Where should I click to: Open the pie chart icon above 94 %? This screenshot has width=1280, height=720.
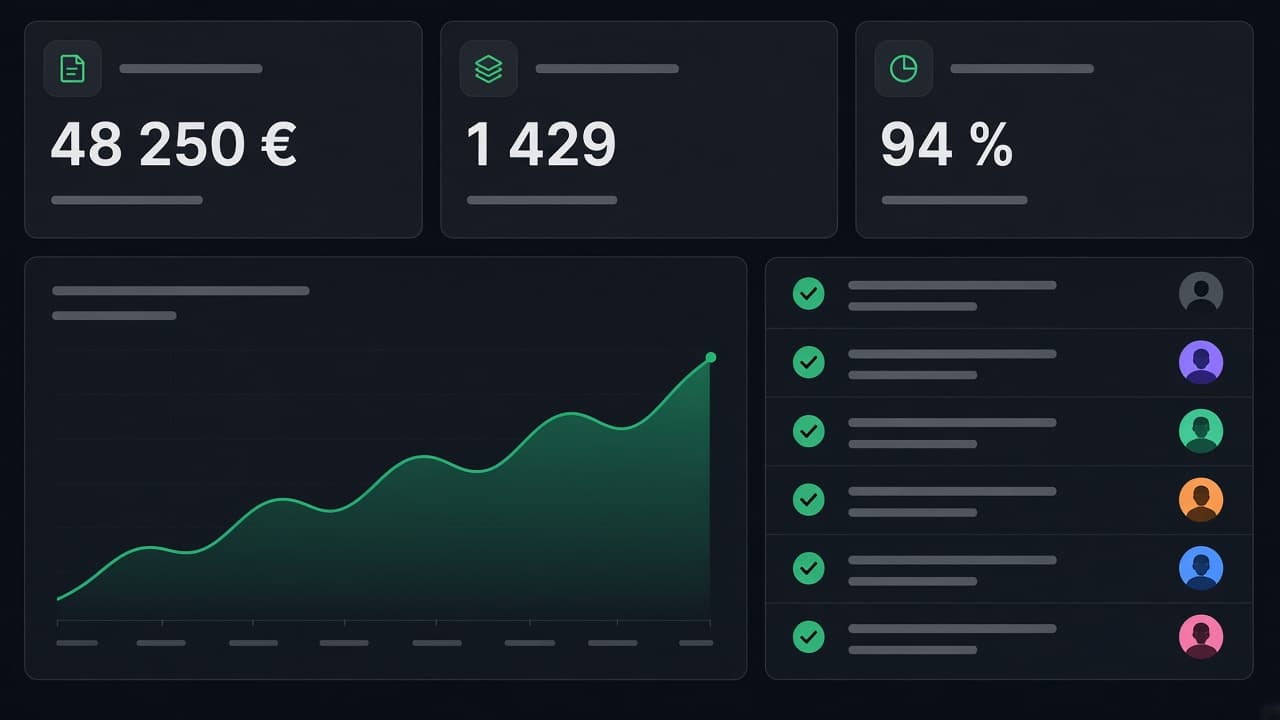tap(904, 69)
